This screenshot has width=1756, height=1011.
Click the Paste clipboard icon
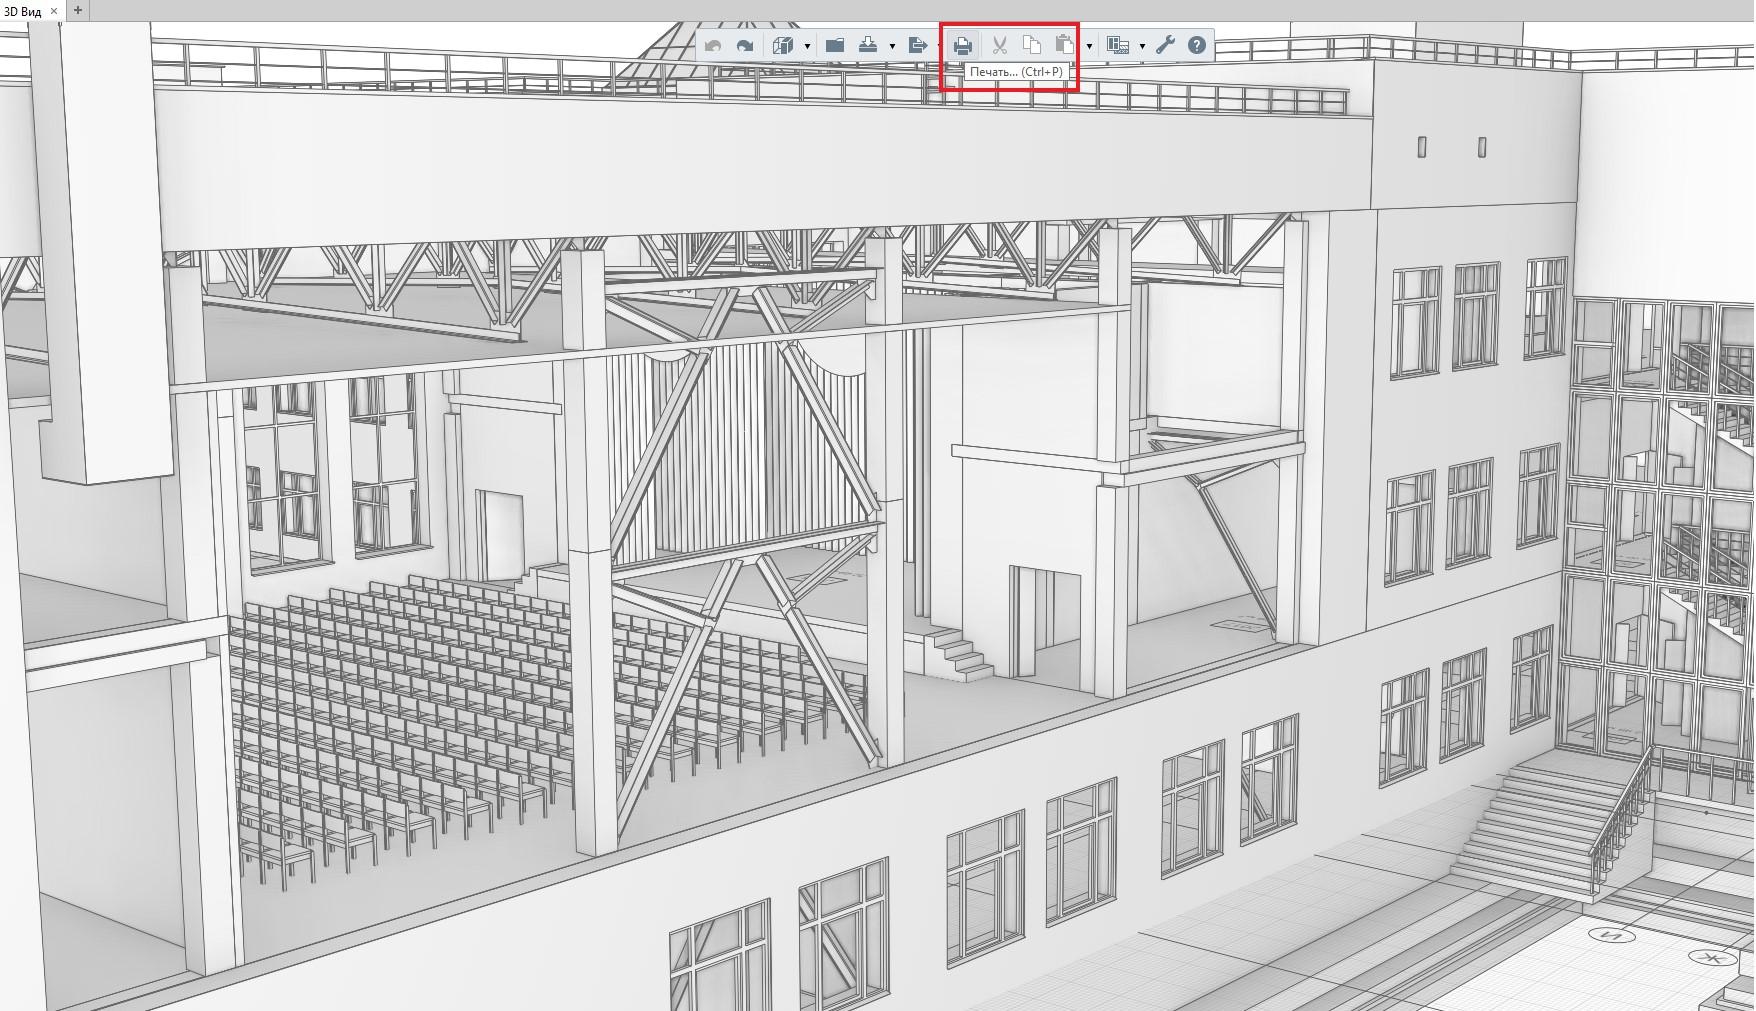pyautogui.click(x=1065, y=45)
